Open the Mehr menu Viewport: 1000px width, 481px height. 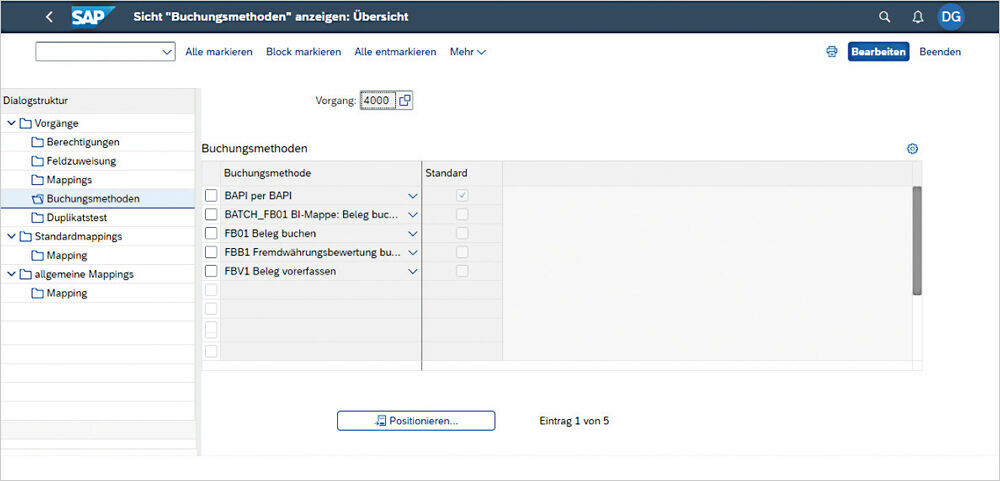click(x=467, y=52)
